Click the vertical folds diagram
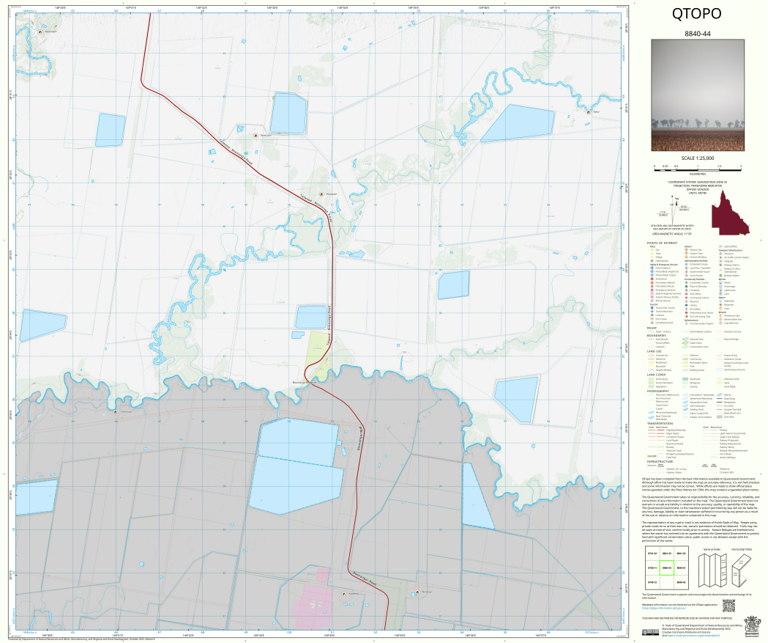The height and width of the screenshot is (643, 768). coord(712,570)
